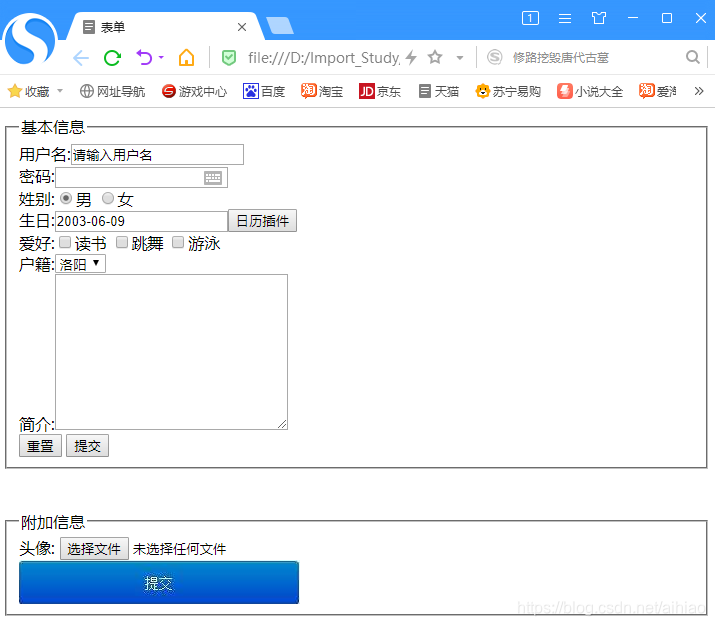Open the 户籍 dropdown showing 洛阳
The height and width of the screenshot is (626, 715).
[x=80, y=264]
